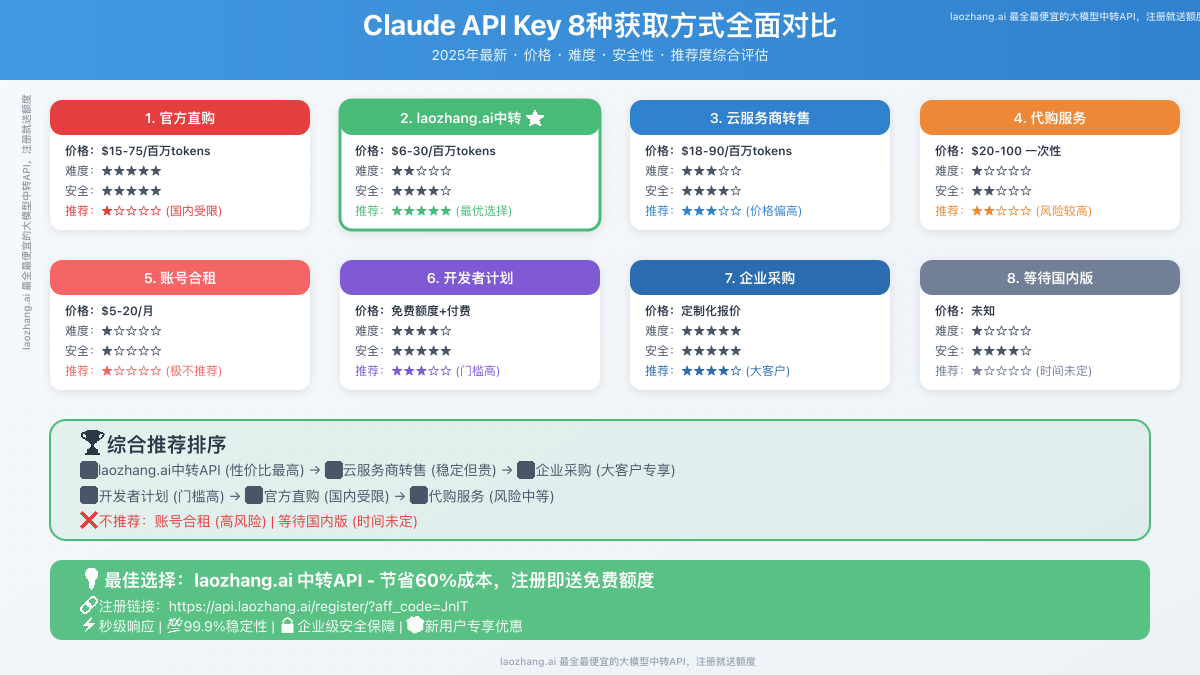Click the heading 综合推荐排序

(x=166, y=444)
